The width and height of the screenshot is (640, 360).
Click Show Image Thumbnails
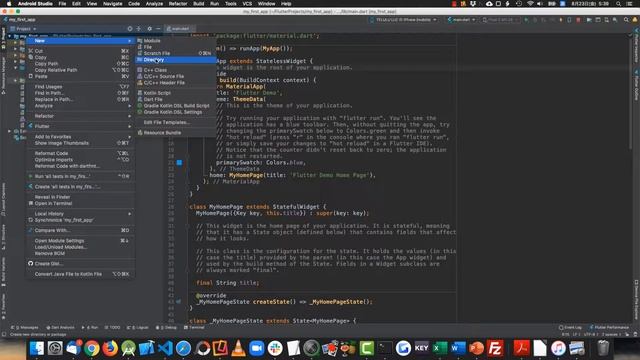point(80,143)
